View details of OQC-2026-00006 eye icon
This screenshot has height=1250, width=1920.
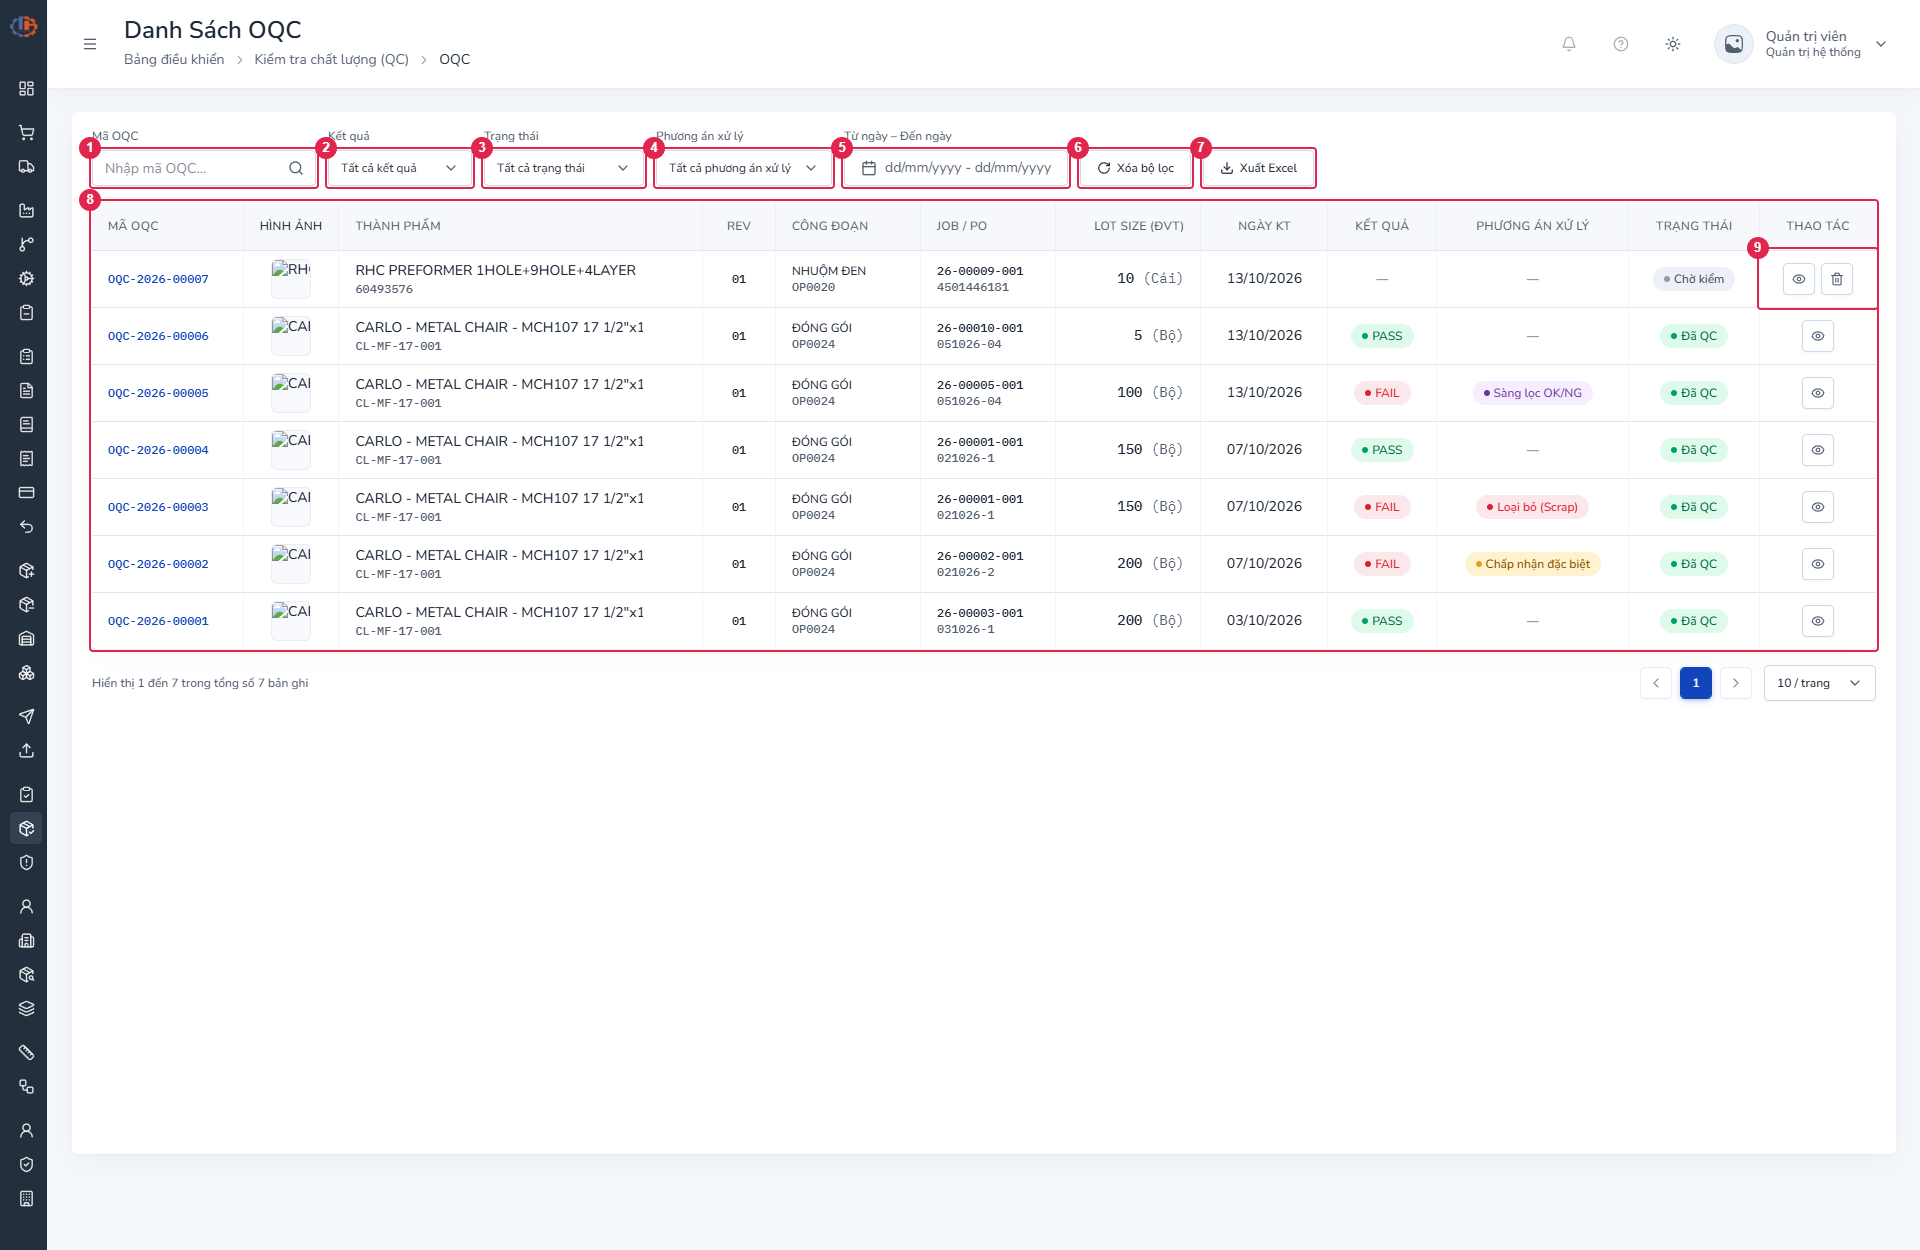point(1818,336)
